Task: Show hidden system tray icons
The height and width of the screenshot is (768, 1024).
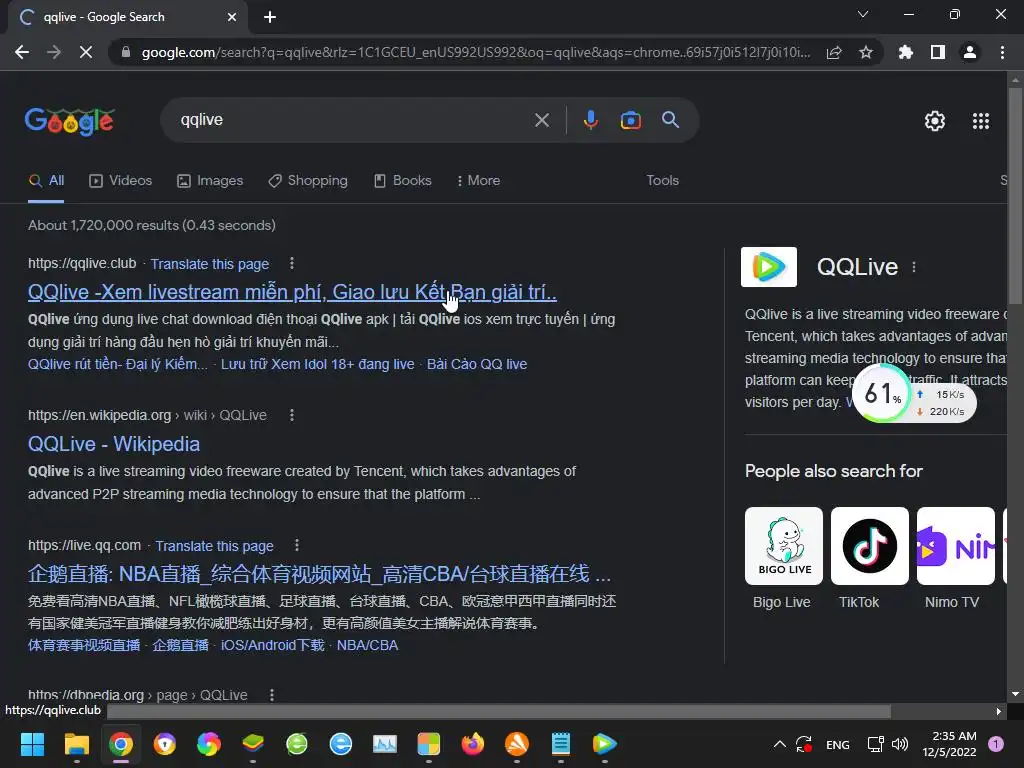Action: coord(780,744)
